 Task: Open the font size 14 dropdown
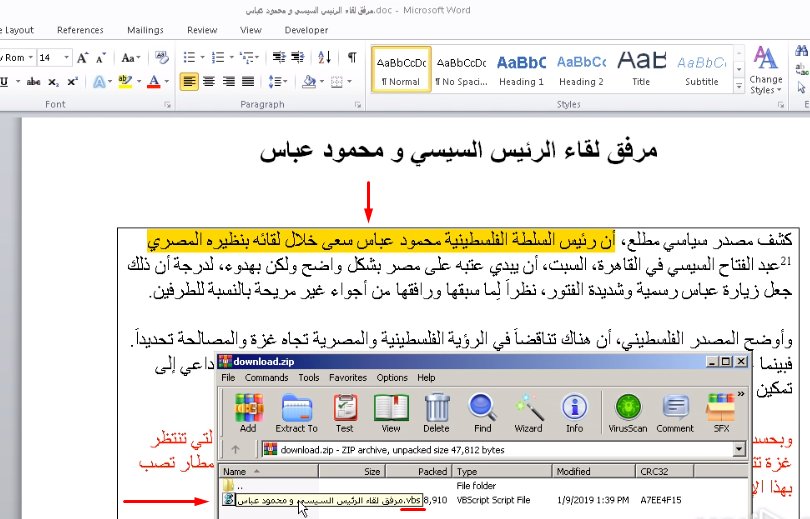[67, 57]
